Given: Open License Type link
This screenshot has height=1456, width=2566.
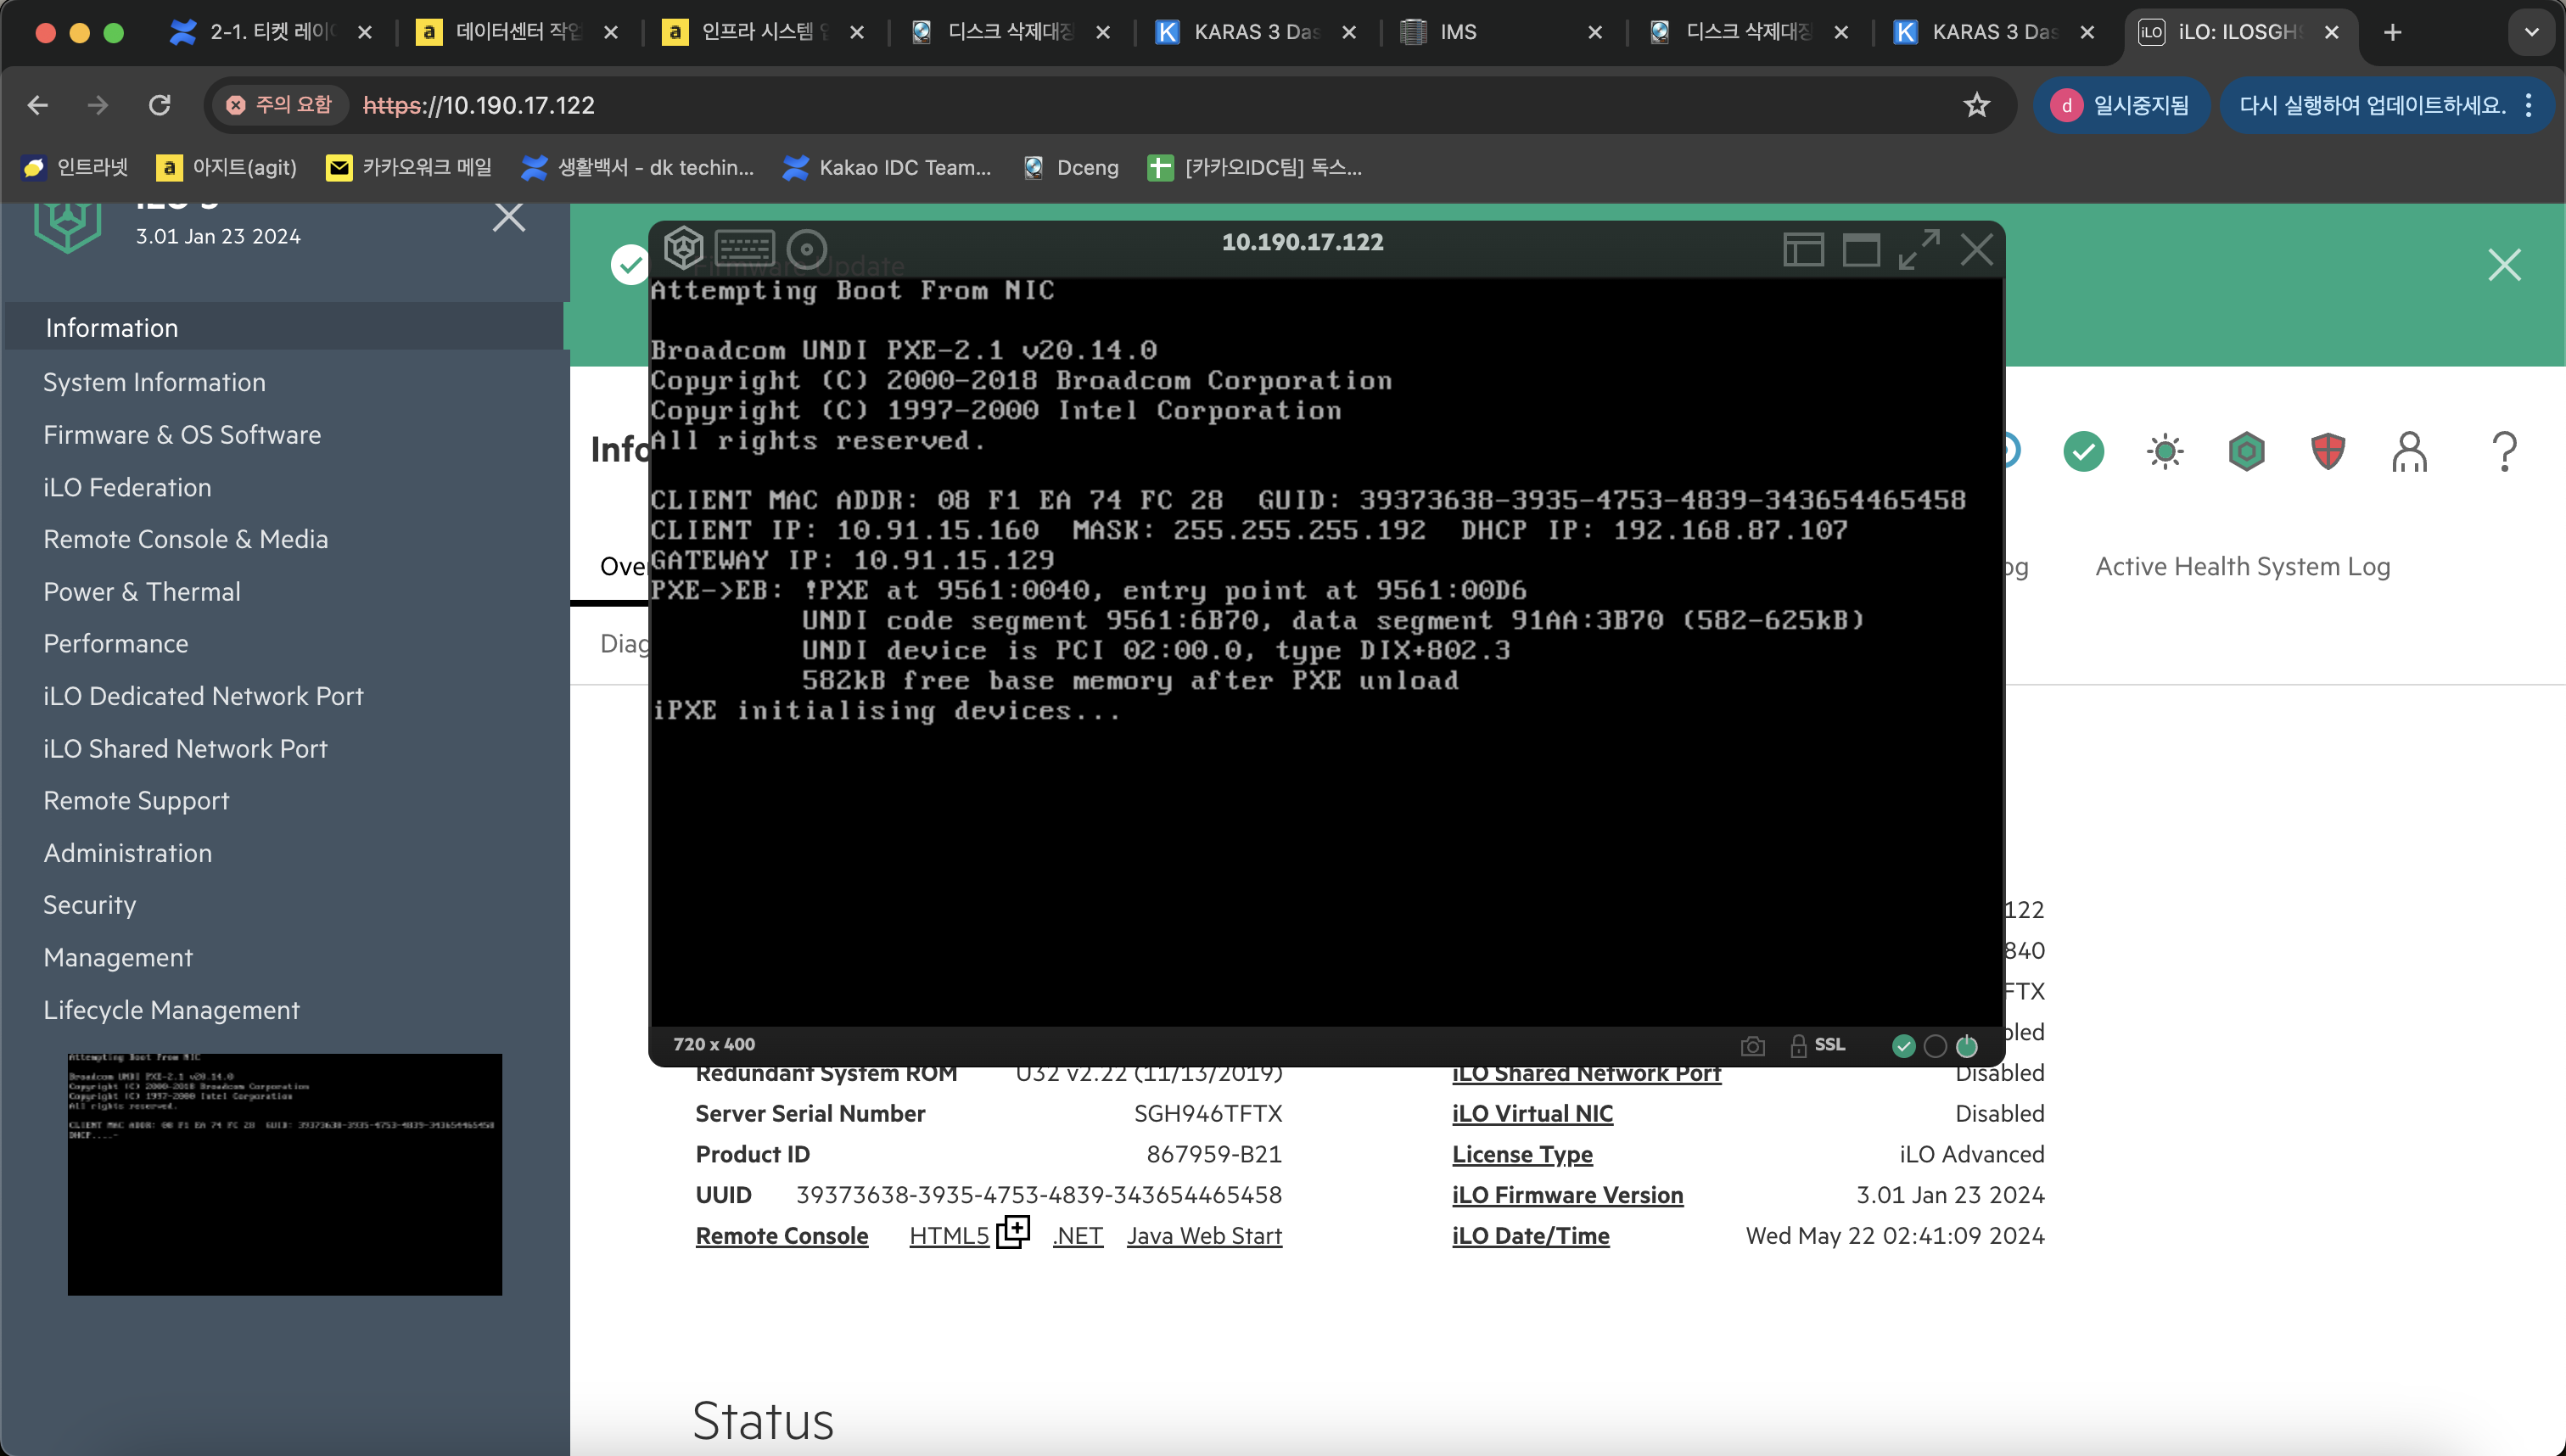Looking at the screenshot, I should 1522,1154.
